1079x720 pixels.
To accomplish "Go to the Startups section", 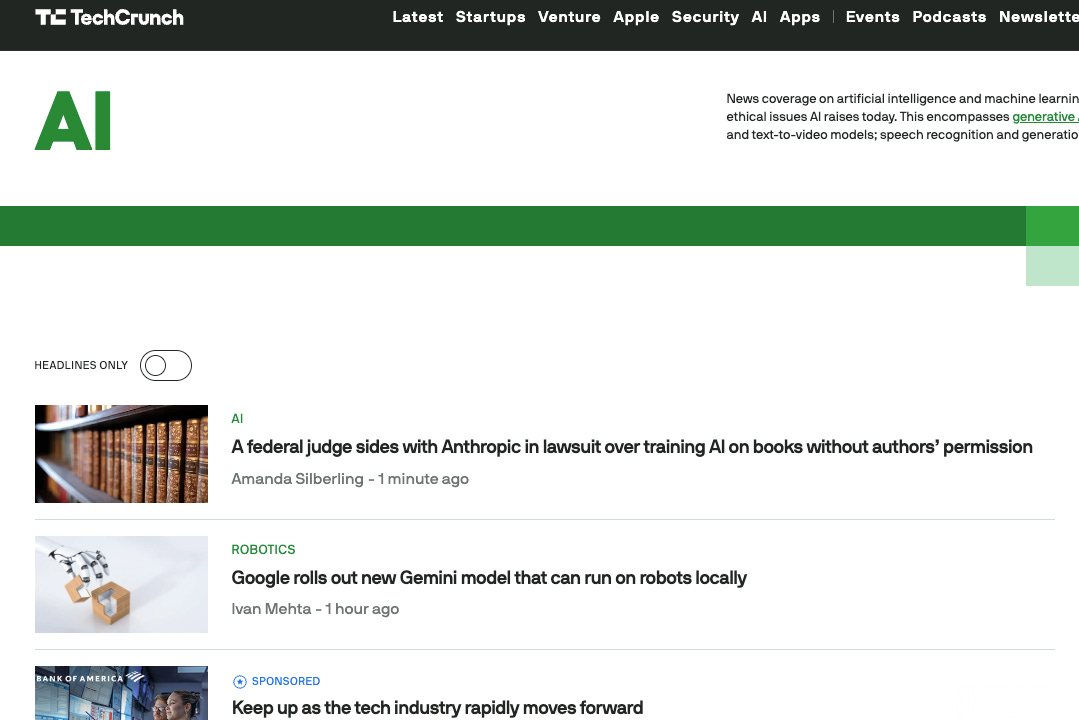I will tap(491, 17).
